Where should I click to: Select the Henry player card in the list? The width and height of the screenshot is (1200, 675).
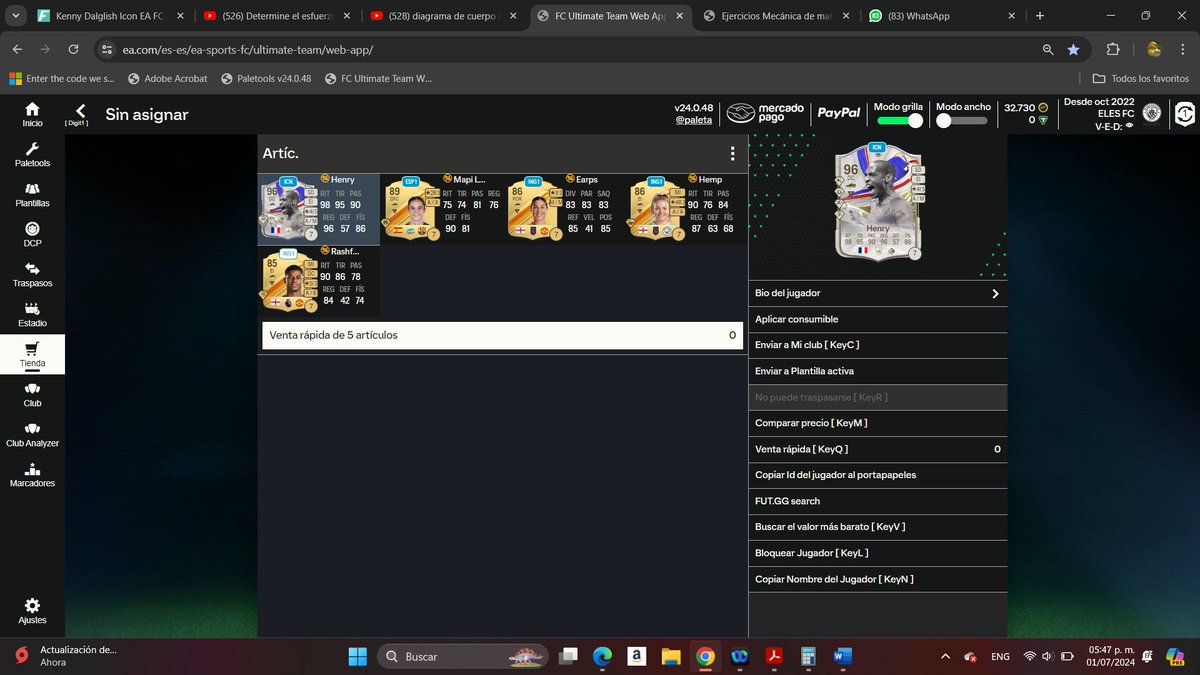(319, 209)
